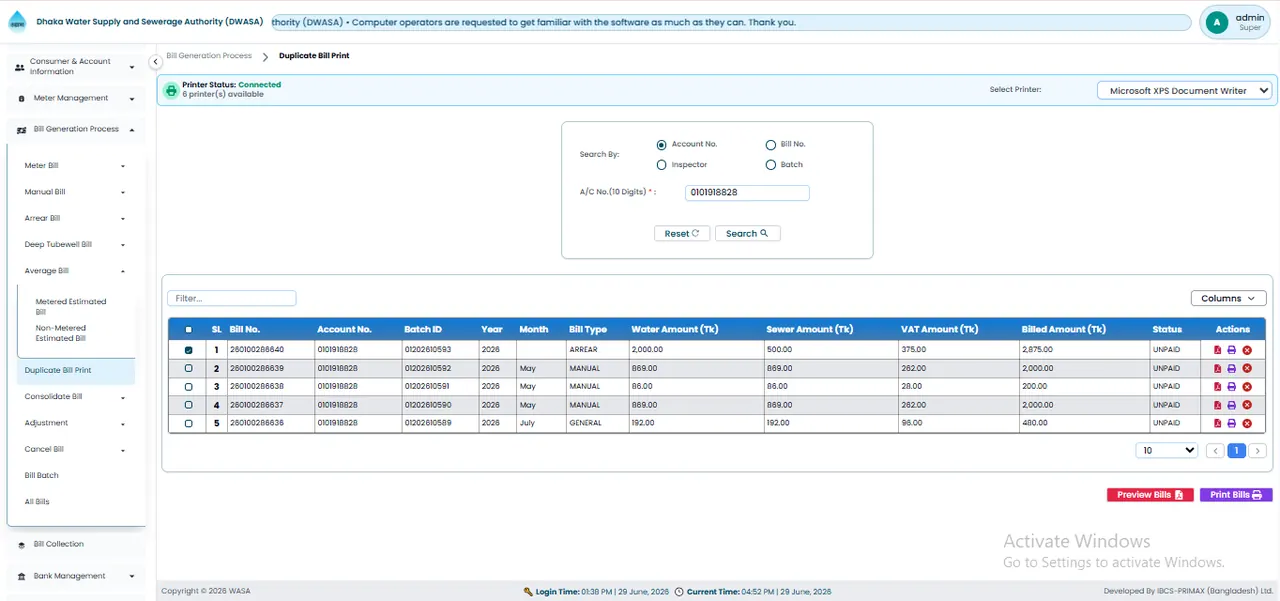This screenshot has width=1280, height=601.
Task: Open the admin user avatar
Action: (x=1216, y=22)
